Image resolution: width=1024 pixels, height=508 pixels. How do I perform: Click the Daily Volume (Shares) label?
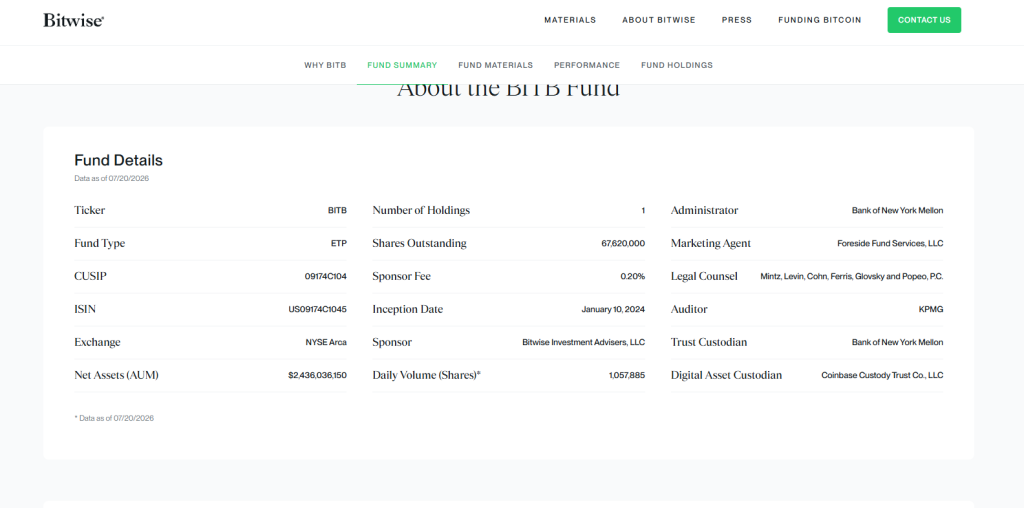click(426, 375)
